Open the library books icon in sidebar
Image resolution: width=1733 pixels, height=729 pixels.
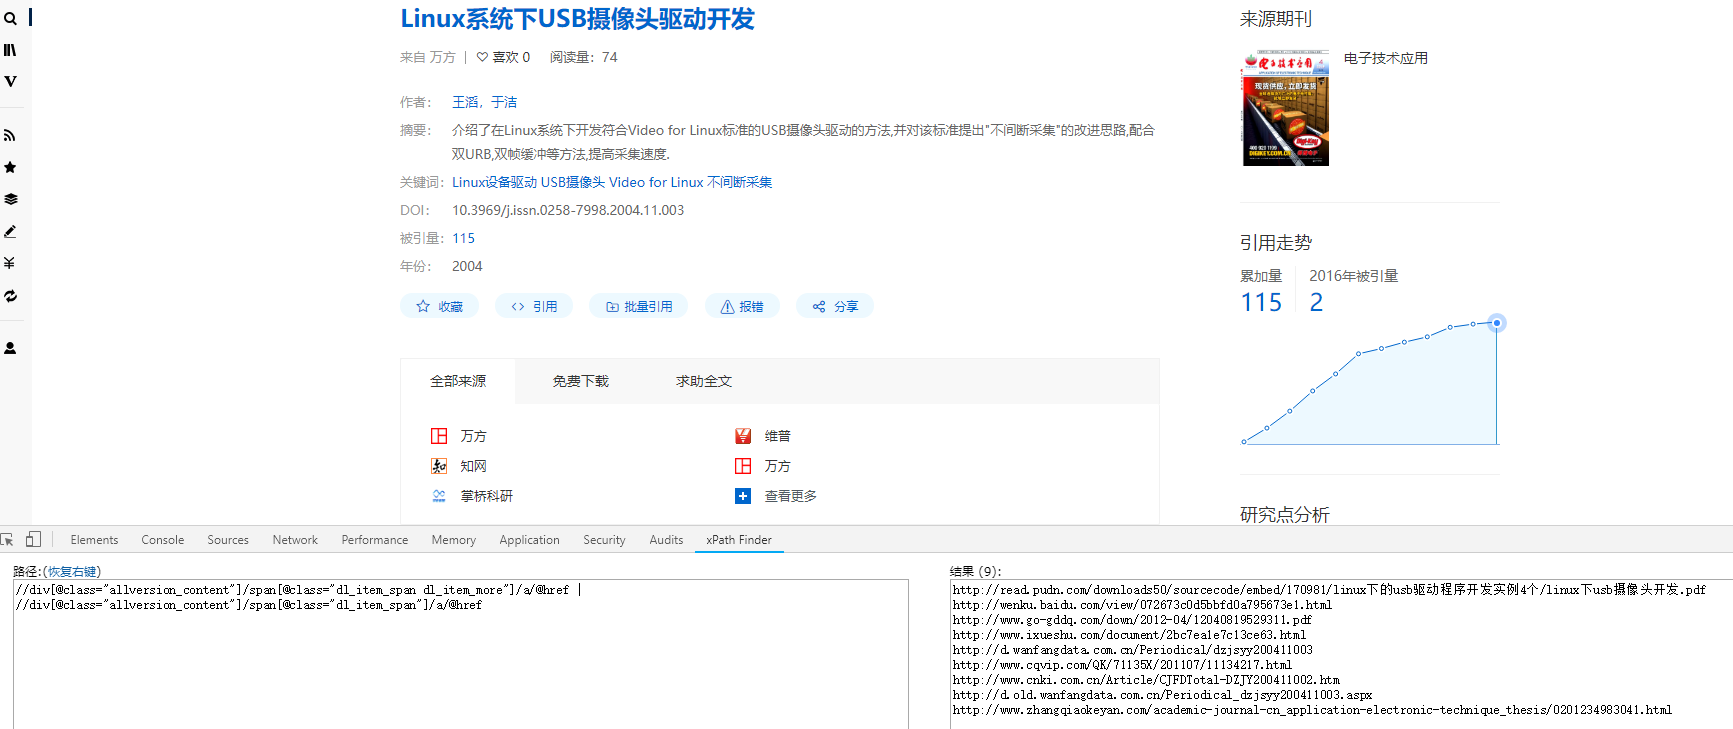pos(10,50)
